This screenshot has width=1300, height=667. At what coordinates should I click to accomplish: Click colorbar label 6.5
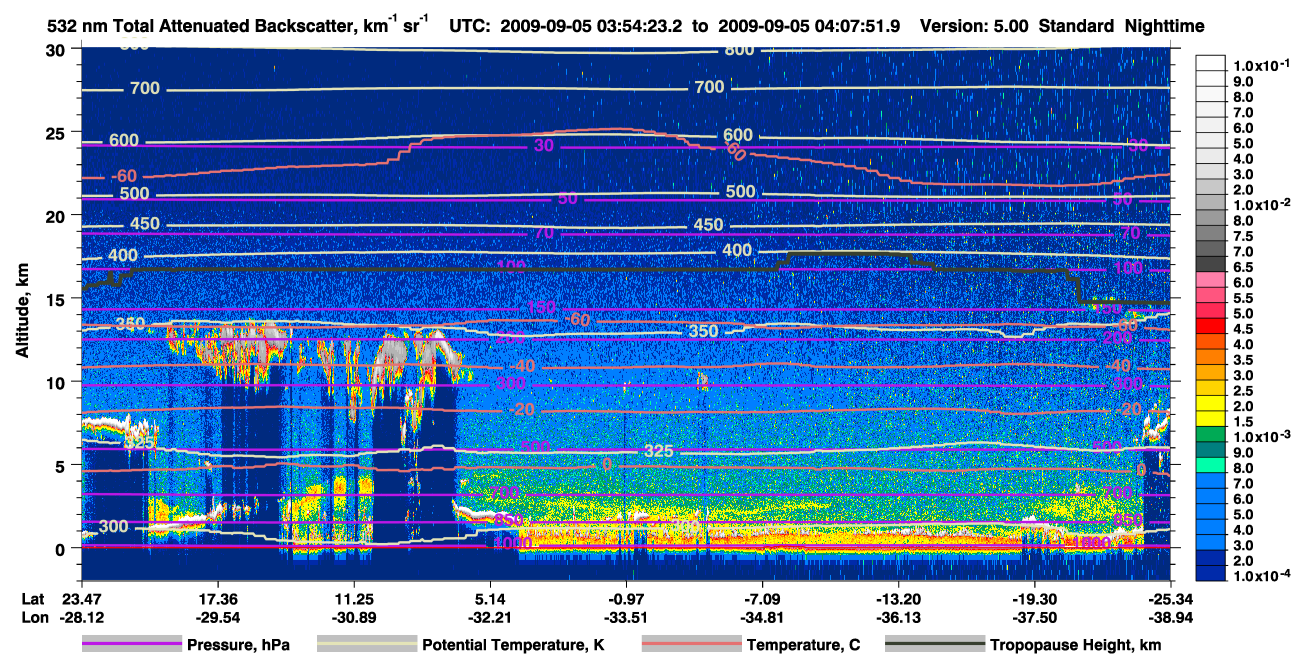coord(1244,267)
